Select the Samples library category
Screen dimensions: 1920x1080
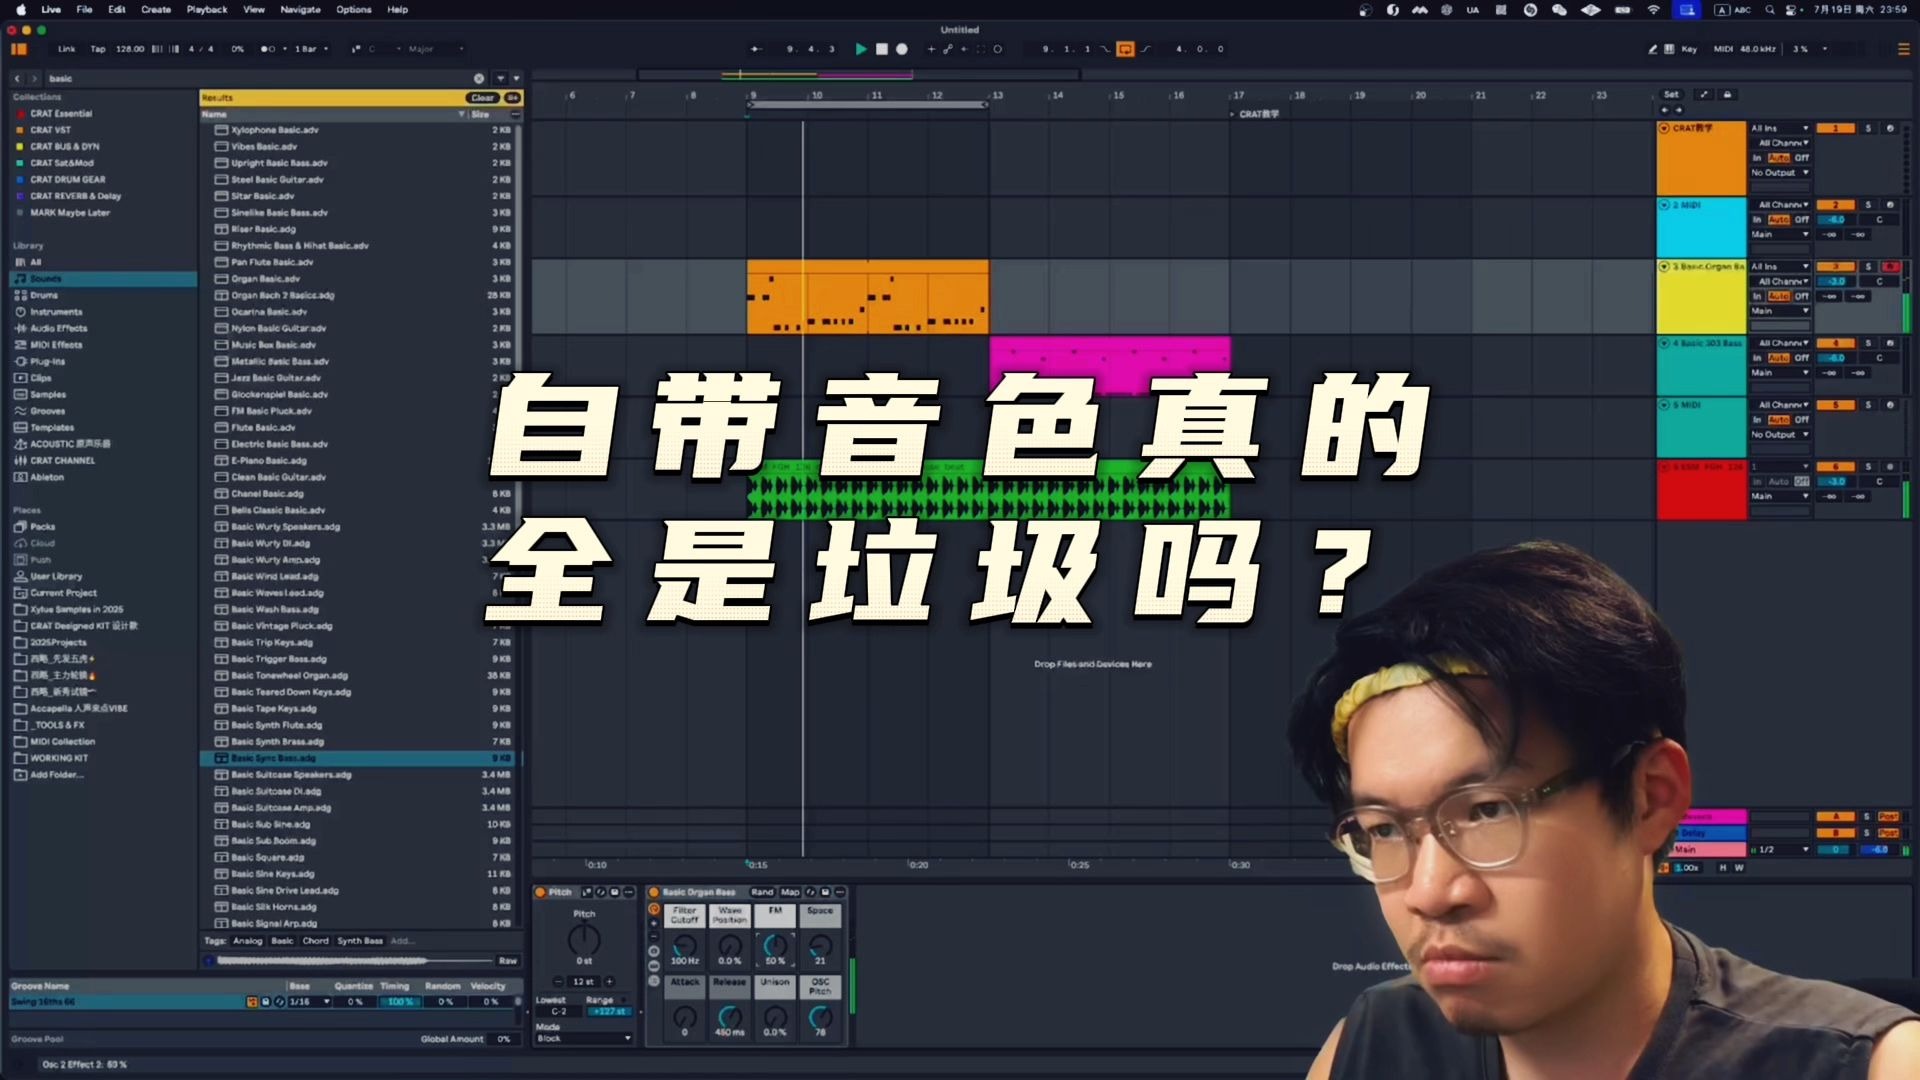pos(103,394)
